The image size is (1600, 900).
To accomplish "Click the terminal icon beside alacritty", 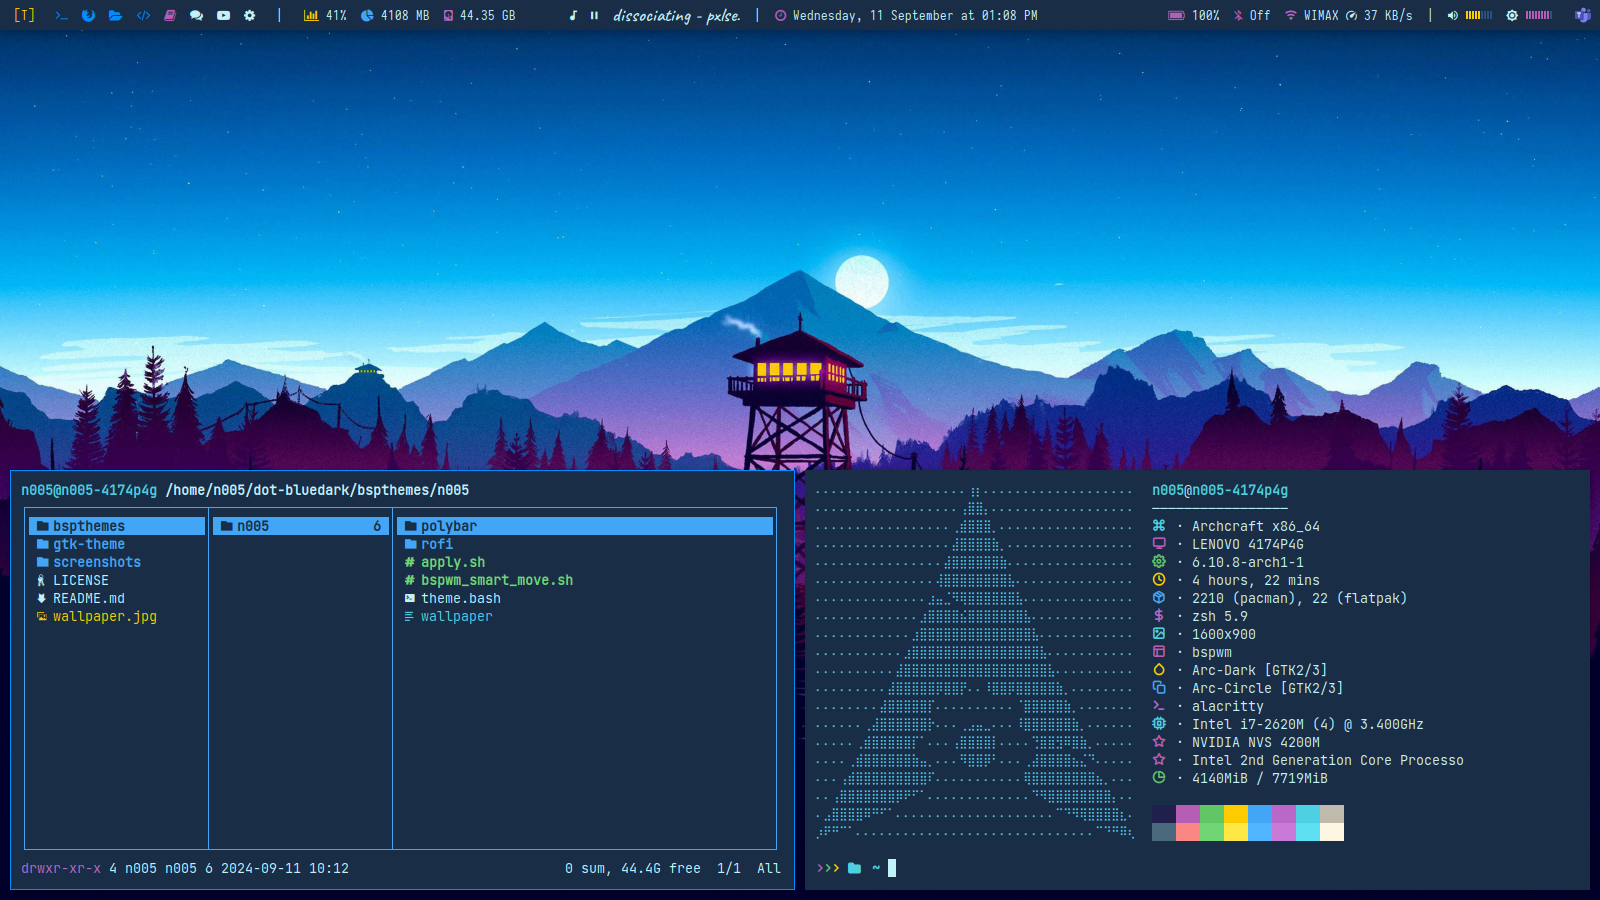I will click(x=1159, y=706).
